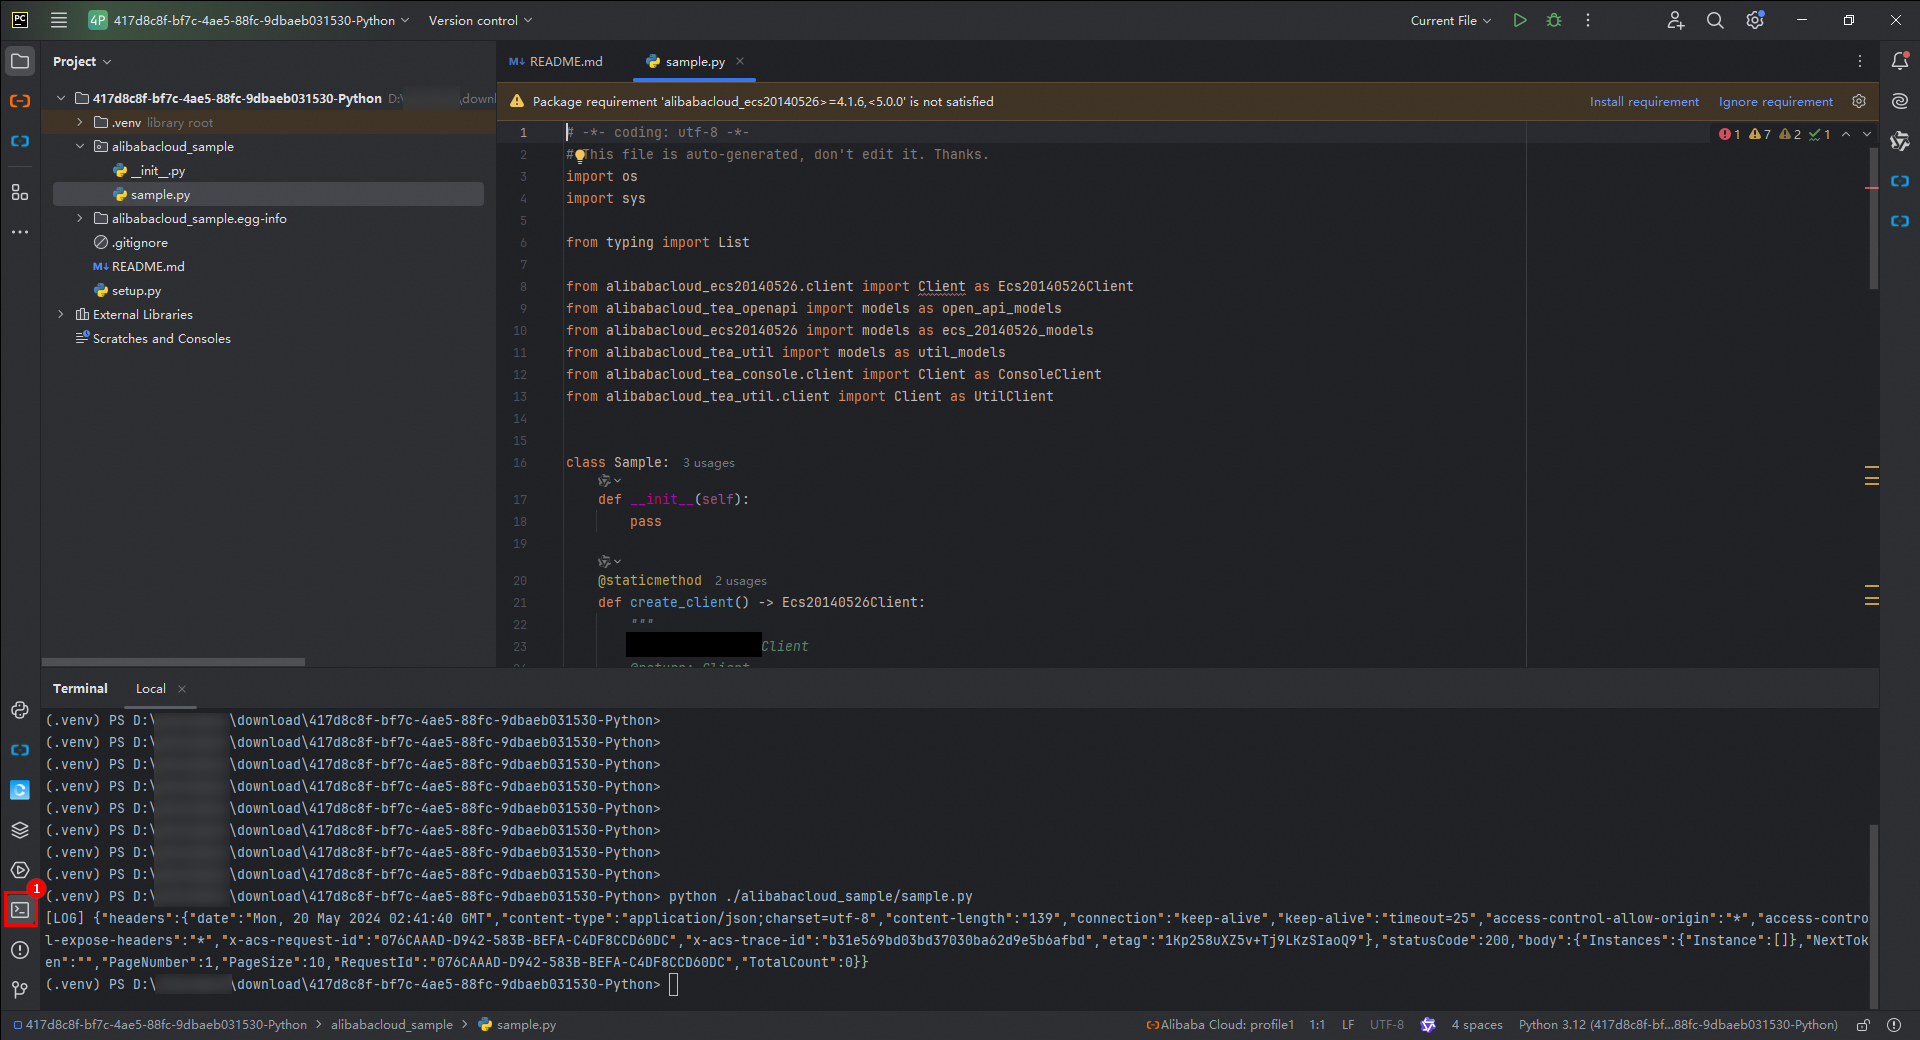
Task: Open the Project tool window folder icon
Action: coord(20,61)
